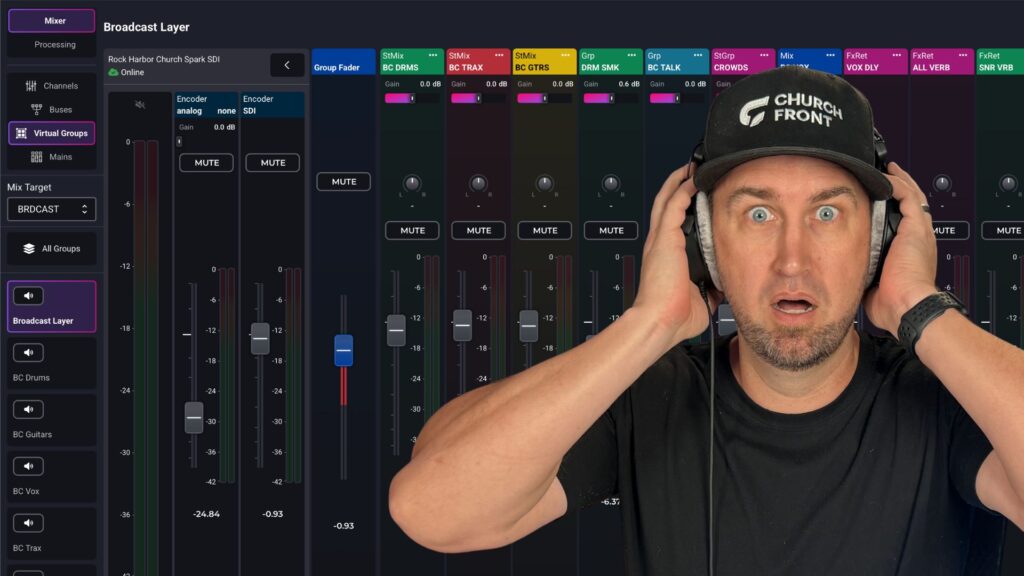Click the pan knob on BC TRAX channel
This screenshot has height=576, width=1024.
pyautogui.click(x=478, y=184)
